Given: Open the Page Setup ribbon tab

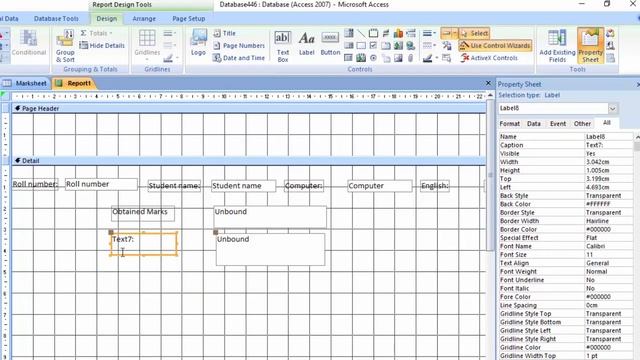Looking at the screenshot, I should 189,18.
